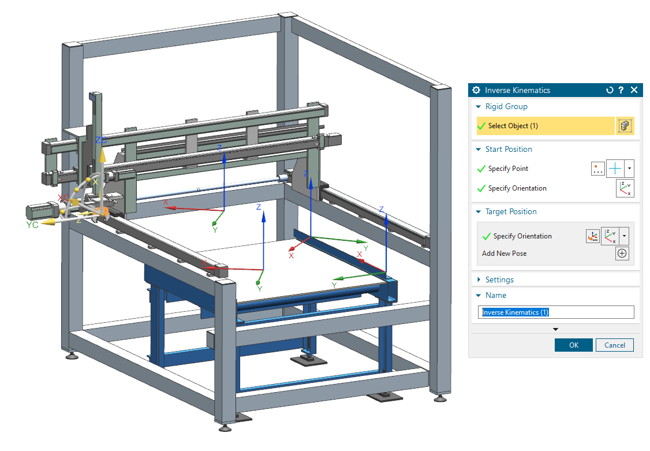The image size is (650, 451).
Task: Open the point type dropdown arrow
Action: [630, 169]
